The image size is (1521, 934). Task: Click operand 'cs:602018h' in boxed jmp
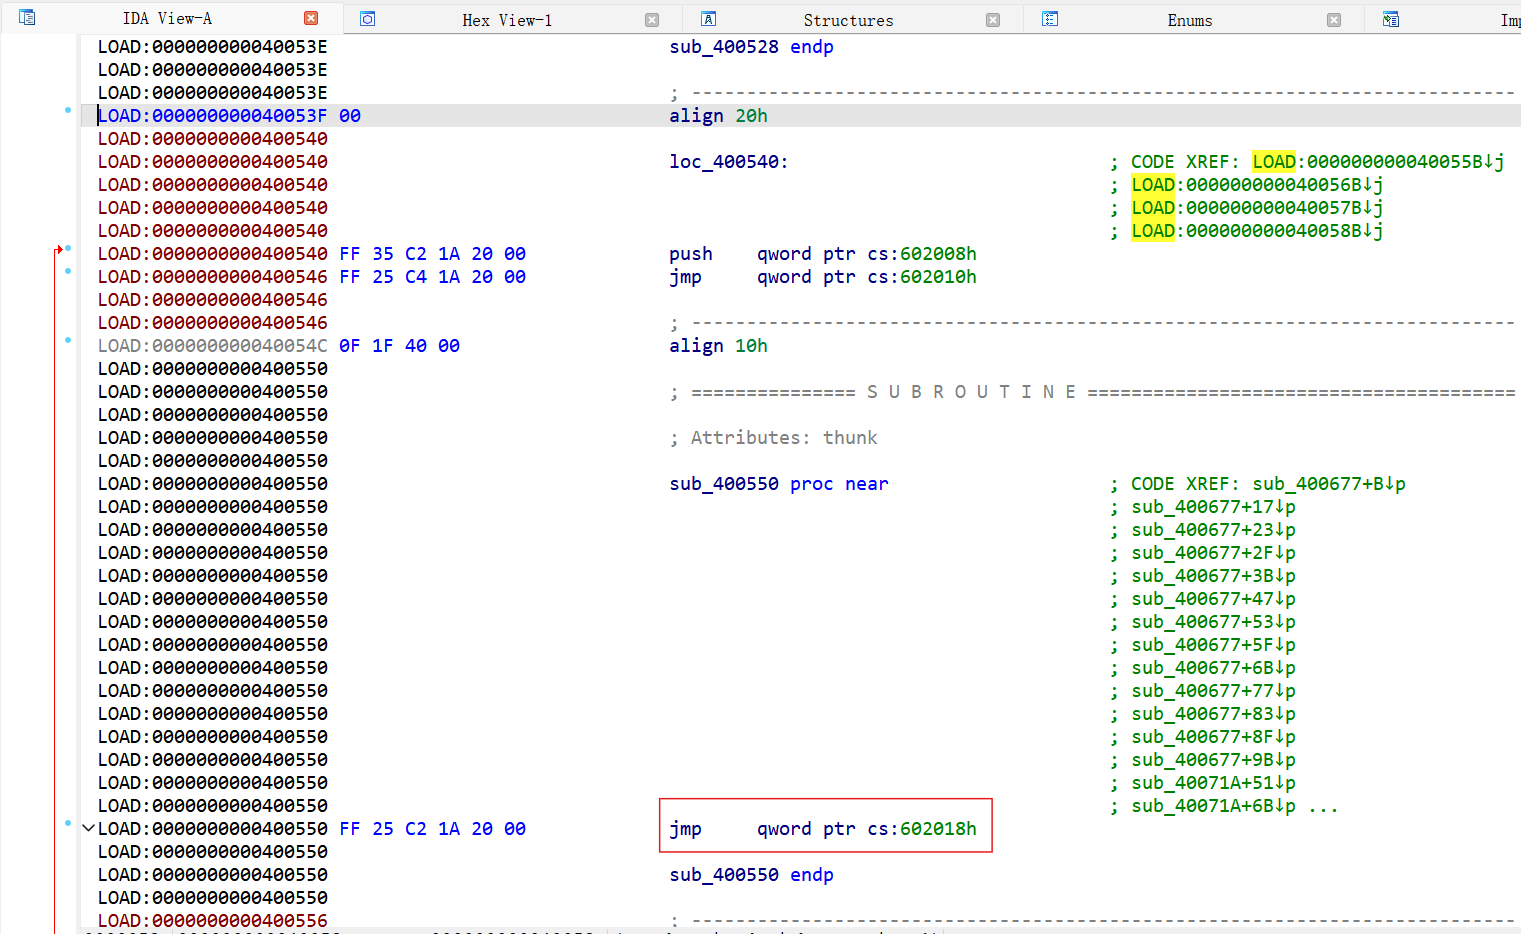[922, 829]
